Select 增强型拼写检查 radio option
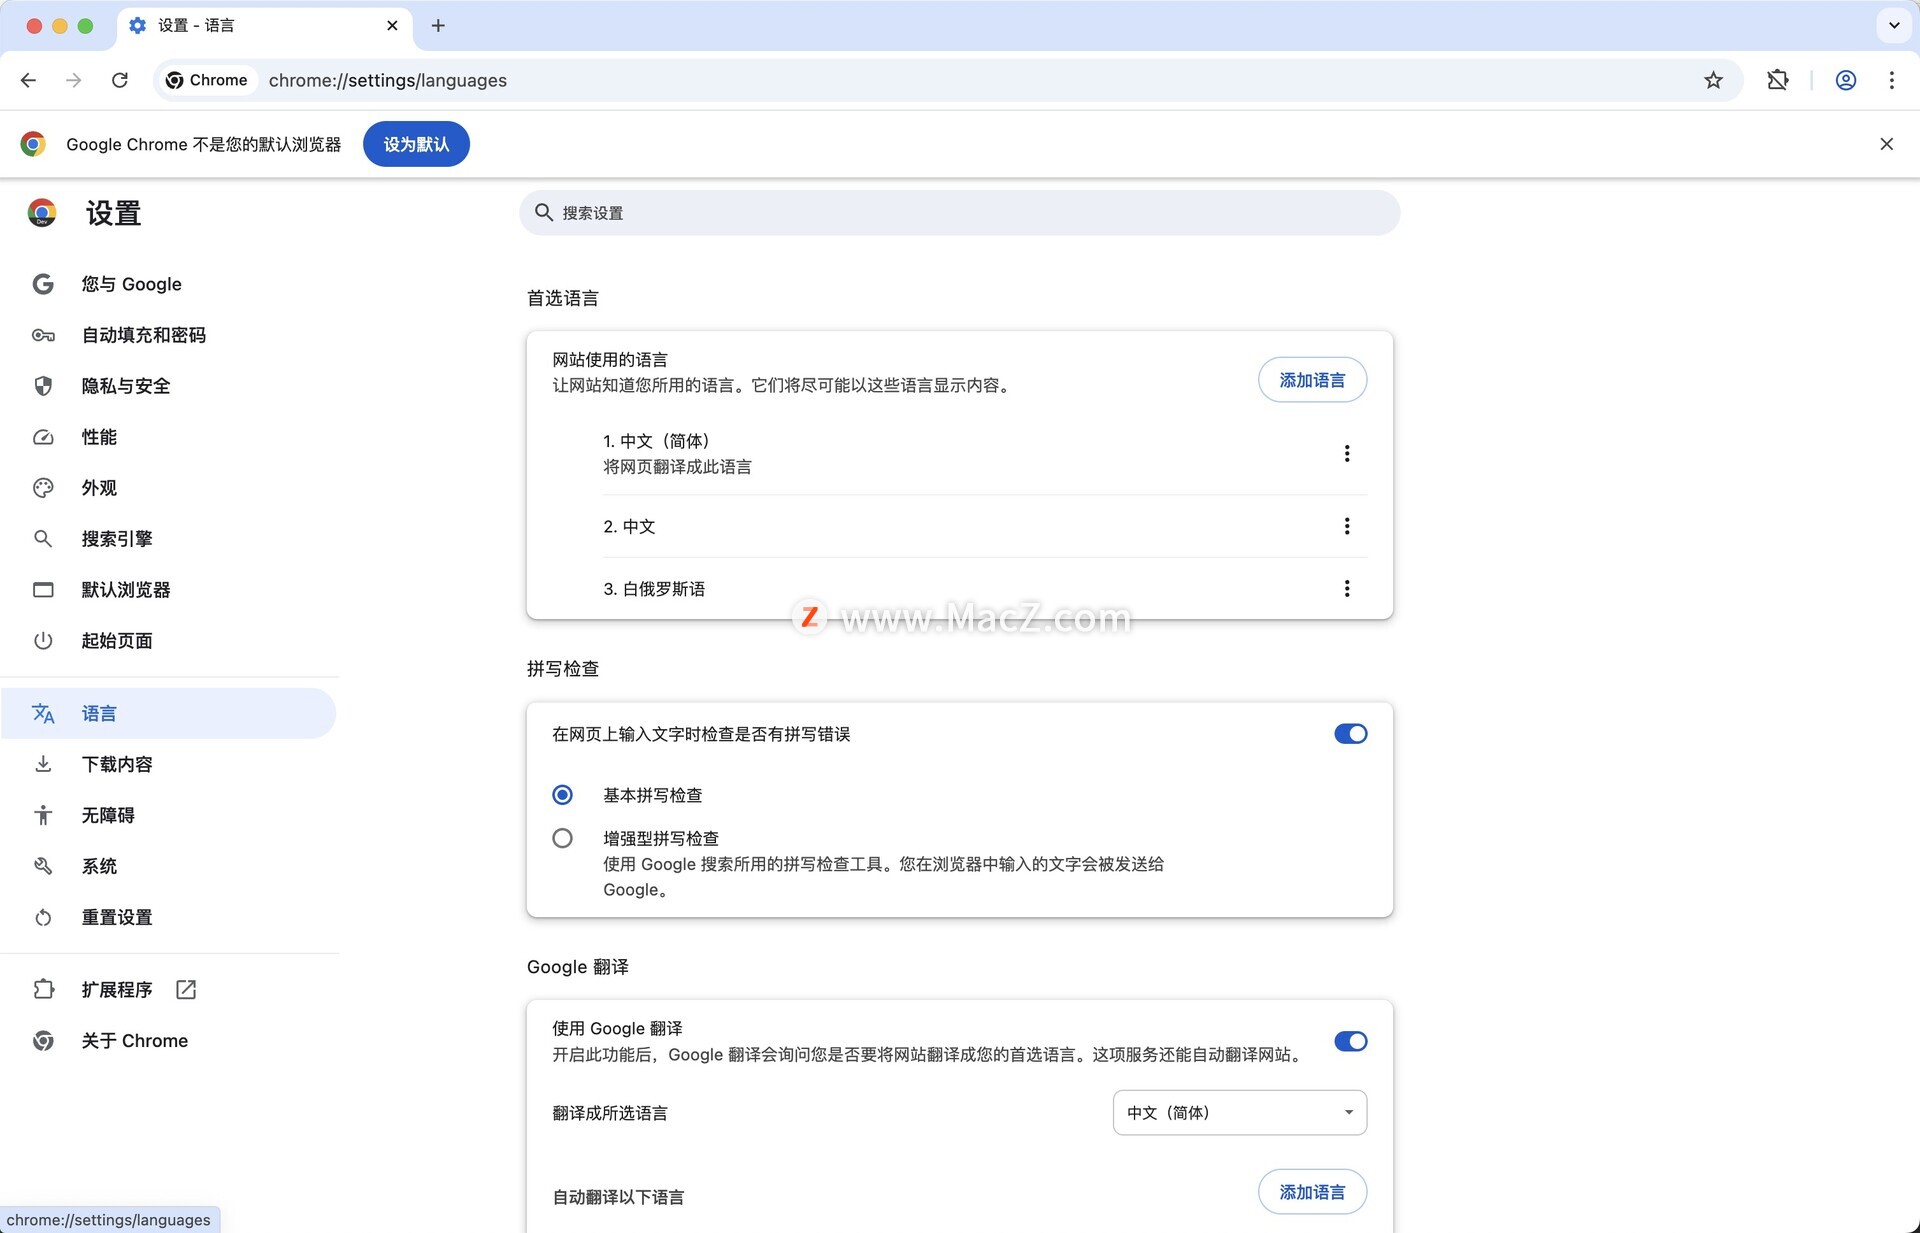This screenshot has height=1233, width=1920. pyautogui.click(x=562, y=838)
